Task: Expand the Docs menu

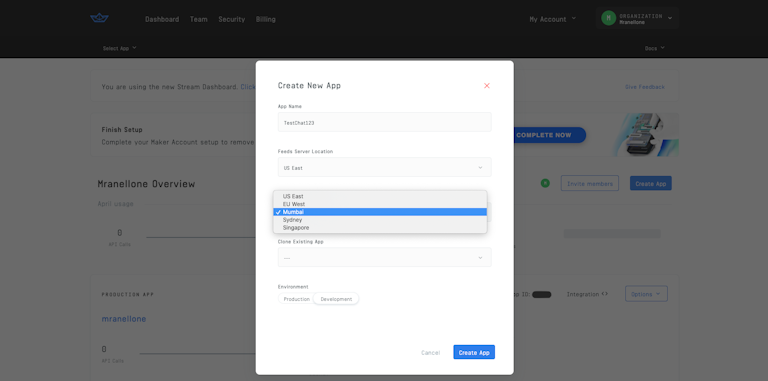Action: [x=655, y=48]
